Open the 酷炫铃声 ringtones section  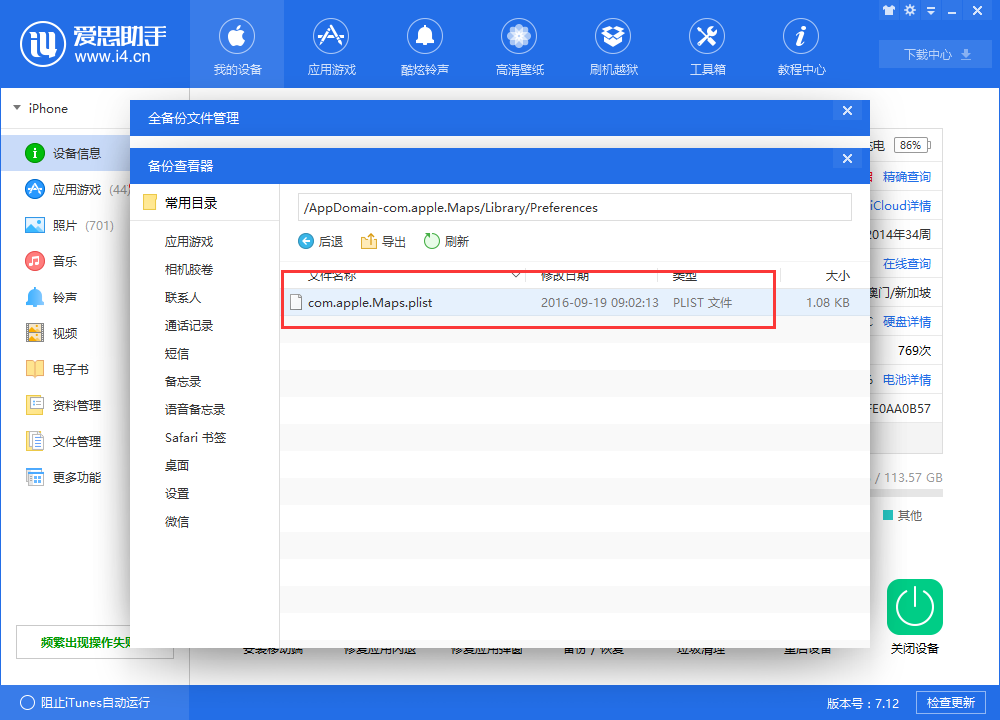[x=425, y=45]
